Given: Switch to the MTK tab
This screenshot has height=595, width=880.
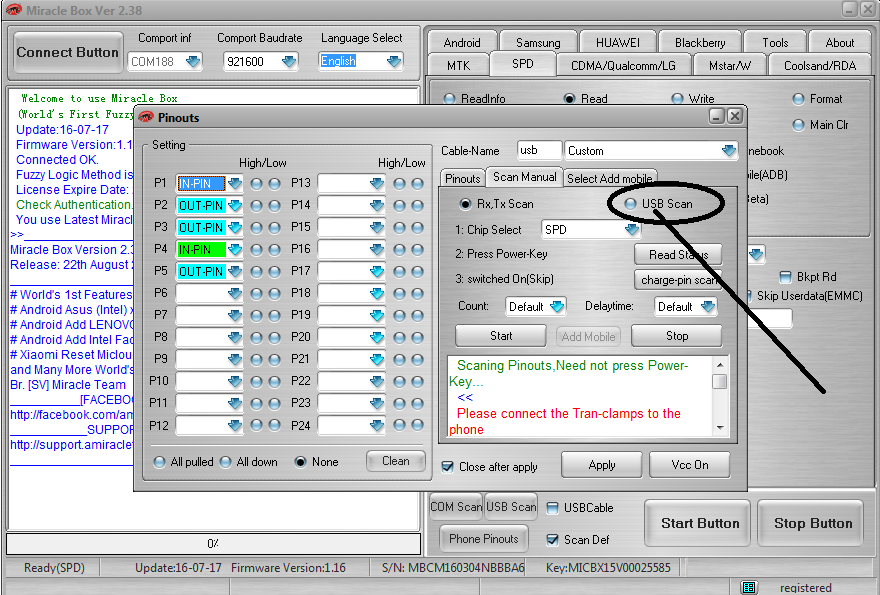Looking at the screenshot, I should pos(459,66).
